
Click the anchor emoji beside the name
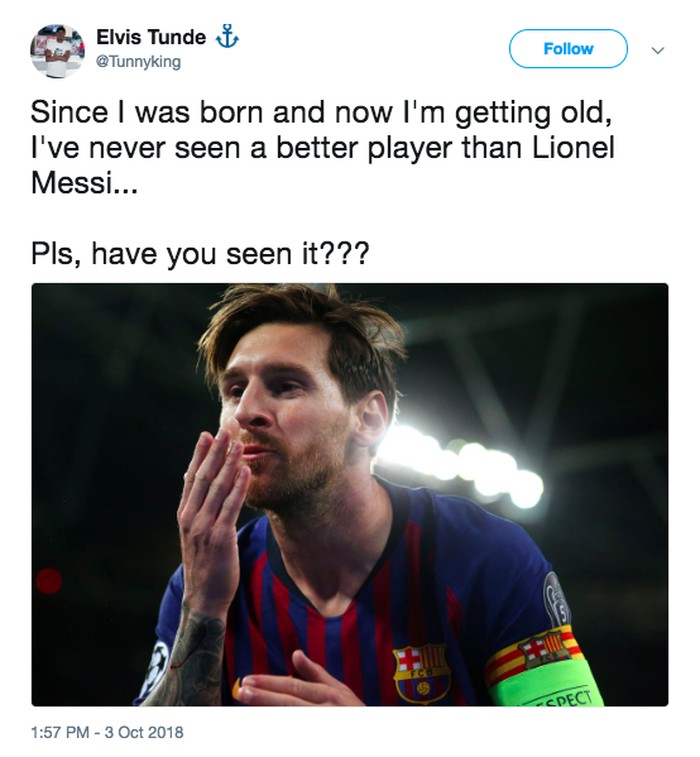click(227, 38)
